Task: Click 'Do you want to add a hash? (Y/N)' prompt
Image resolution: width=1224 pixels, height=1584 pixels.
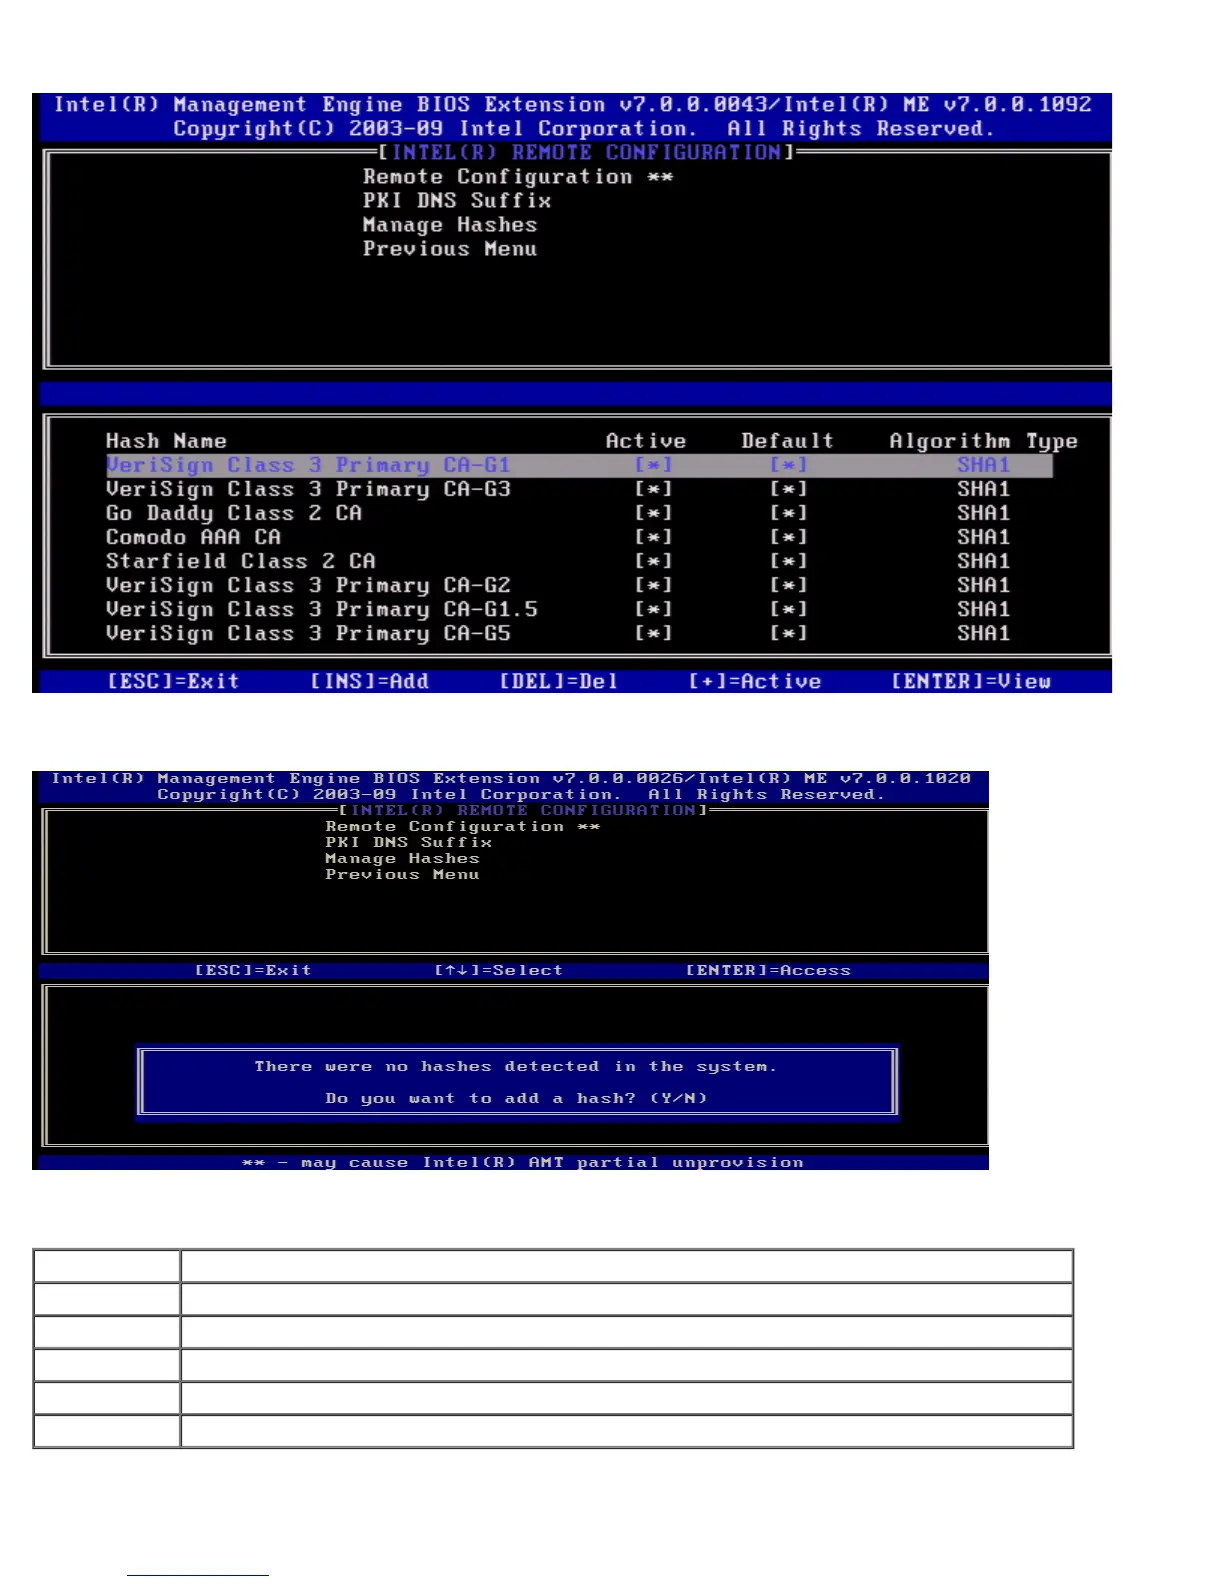Action: (516, 1098)
